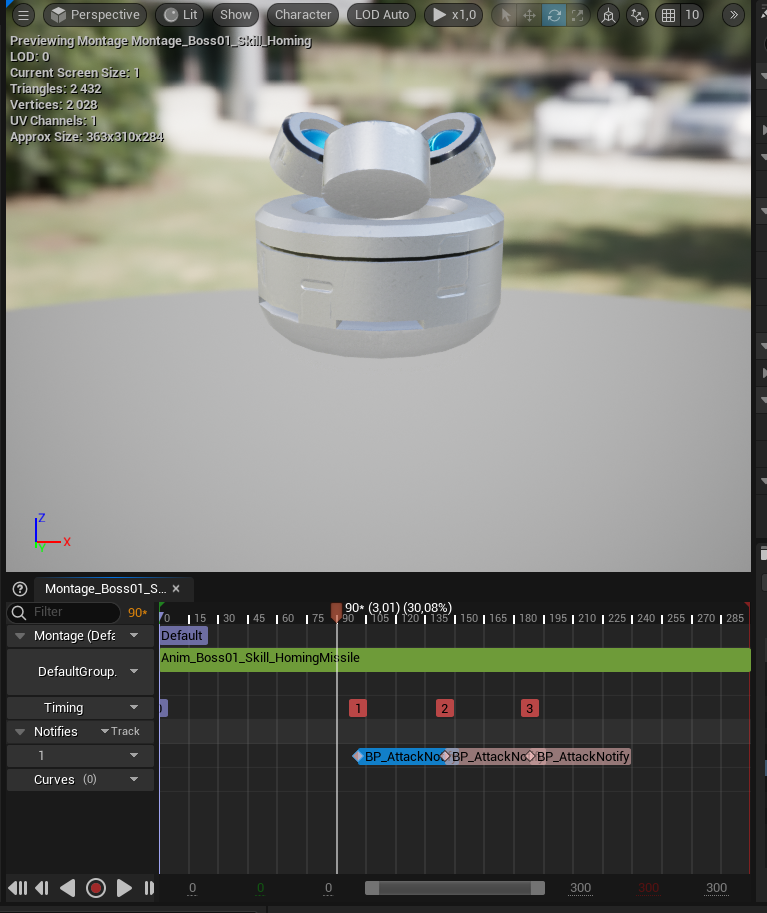Select the scale gizmo tool

click(x=577, y=15)
